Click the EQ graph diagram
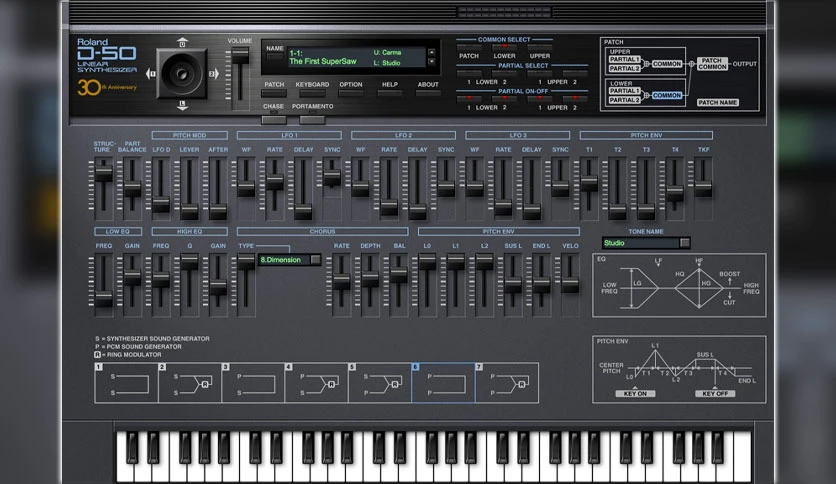This screenshot has height=484, width=836. click(679, 286)
